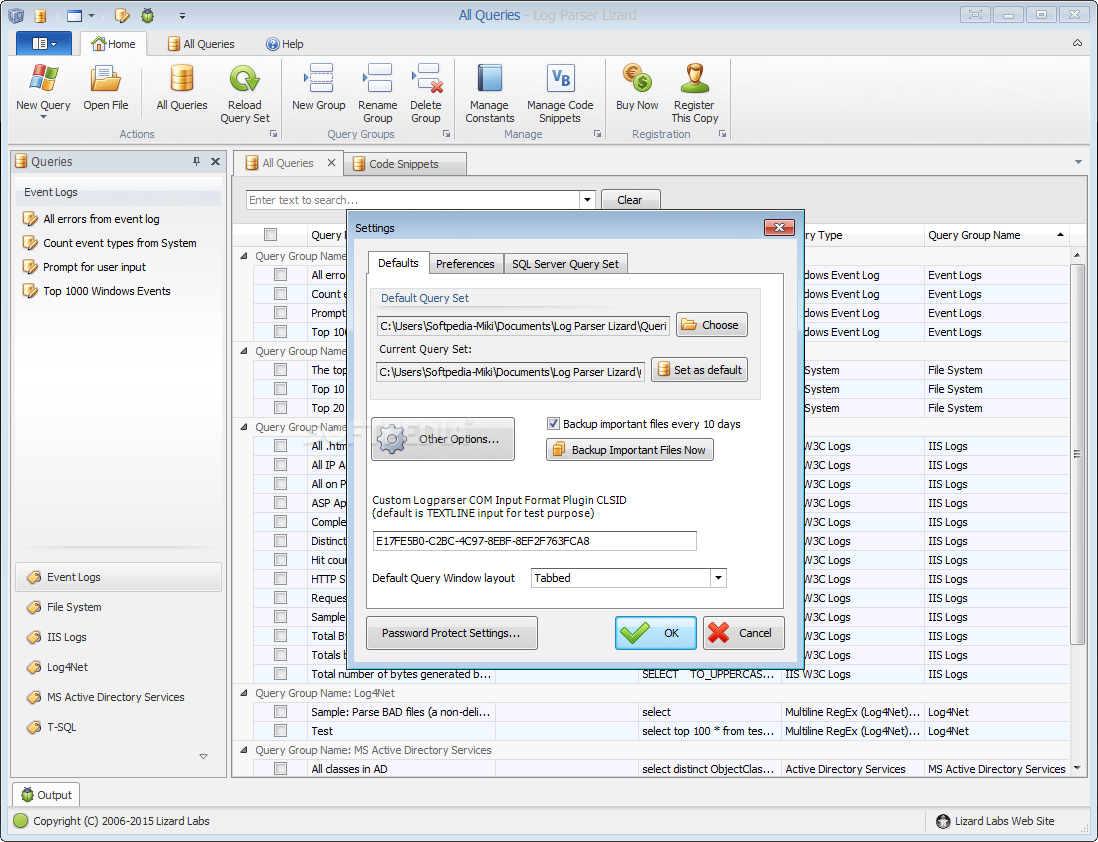The image size is (1098, 842).
Task: Open the tab list dropdown at right of document tabs
Action: tap(1078, 163)
